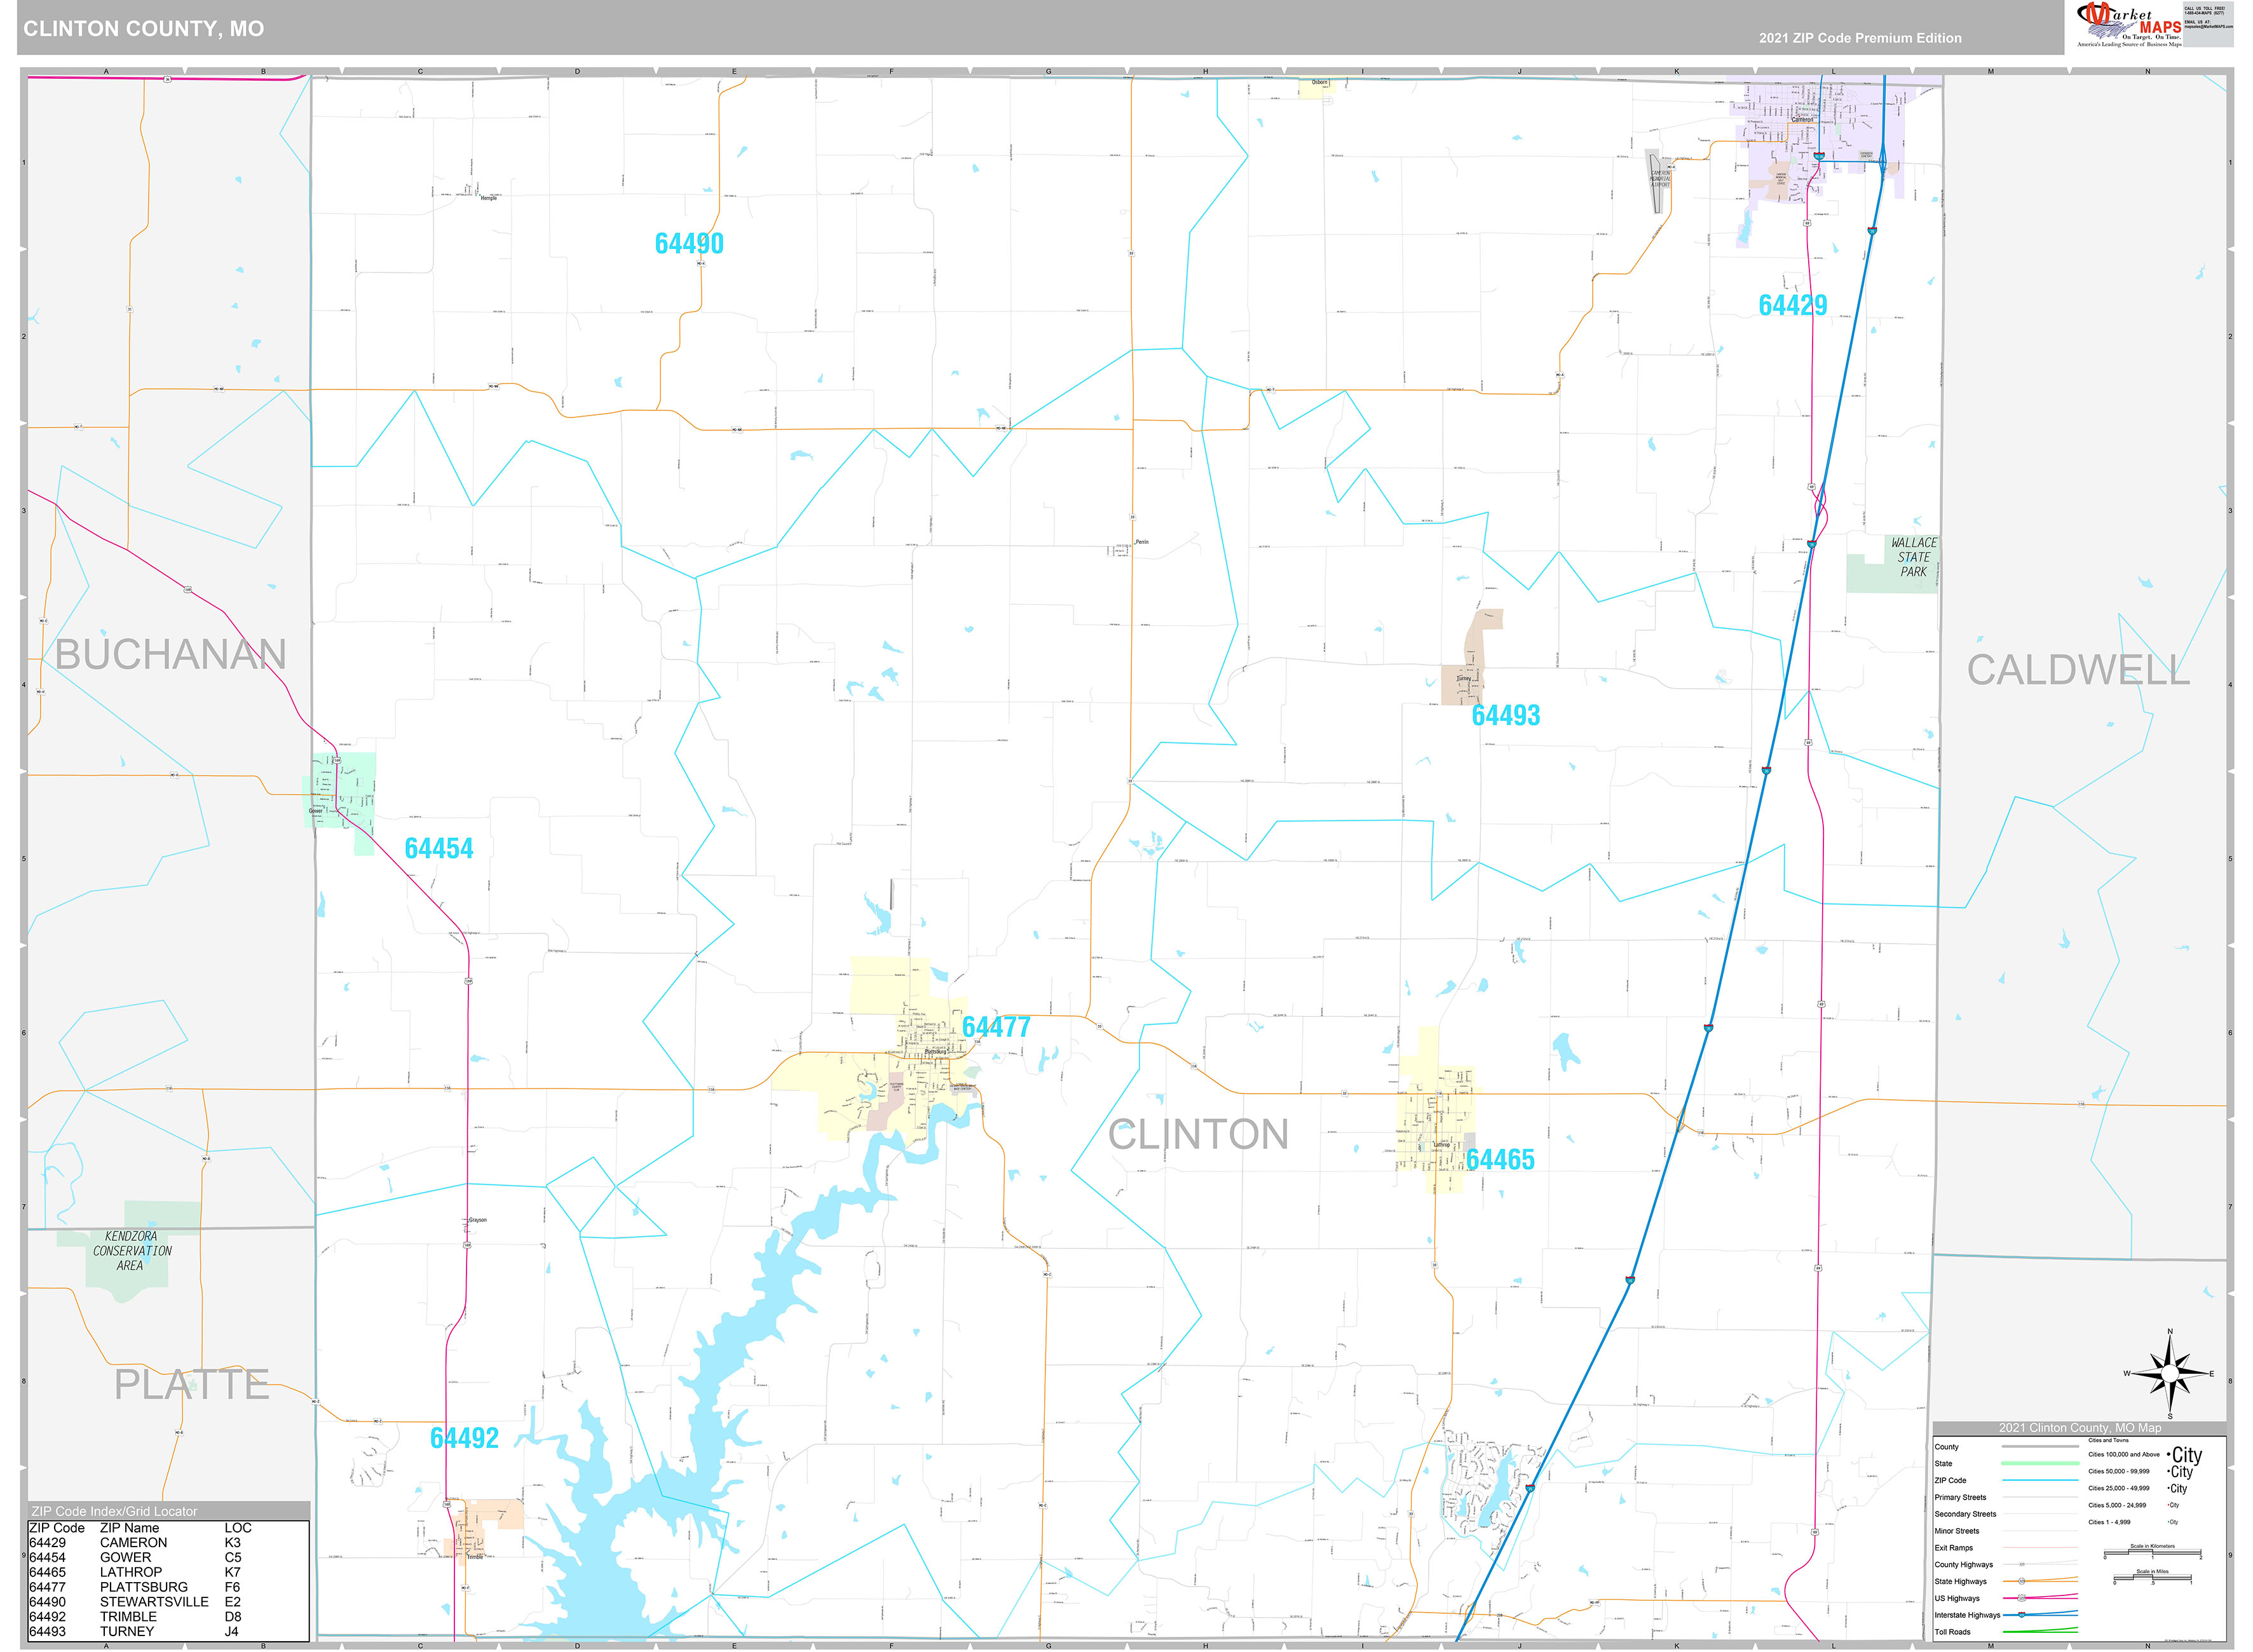
Task: Click the Kendzora Conservation Area label
Action: point(132,1251)
